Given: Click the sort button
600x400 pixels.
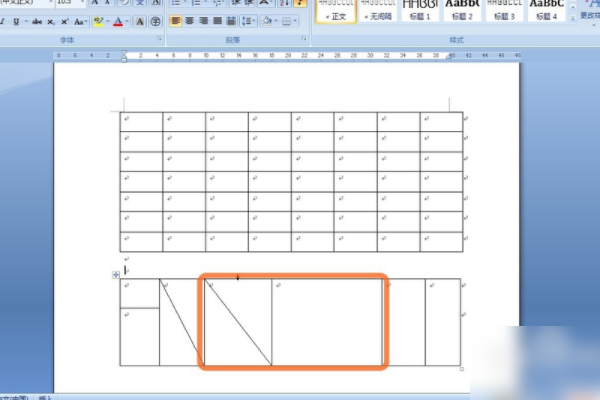Looking at the screenshot, I should [x=284, y=3].
